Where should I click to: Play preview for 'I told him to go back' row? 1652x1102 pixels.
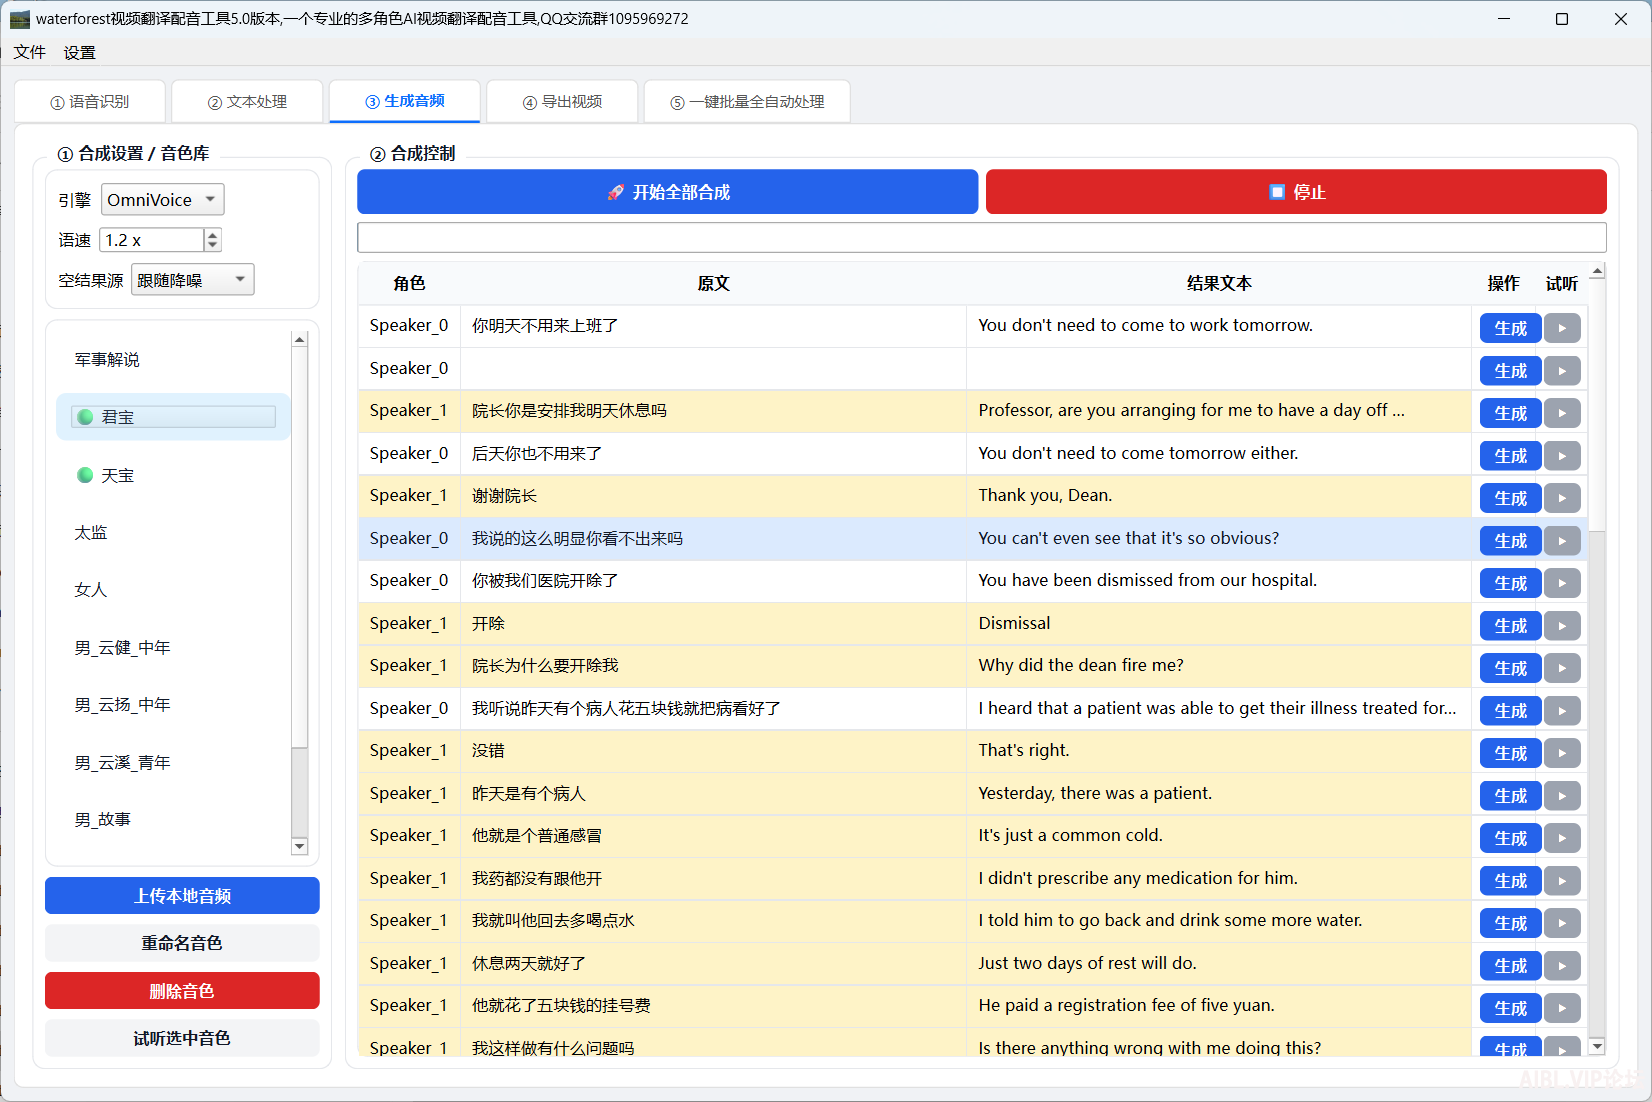[1561, 923]
